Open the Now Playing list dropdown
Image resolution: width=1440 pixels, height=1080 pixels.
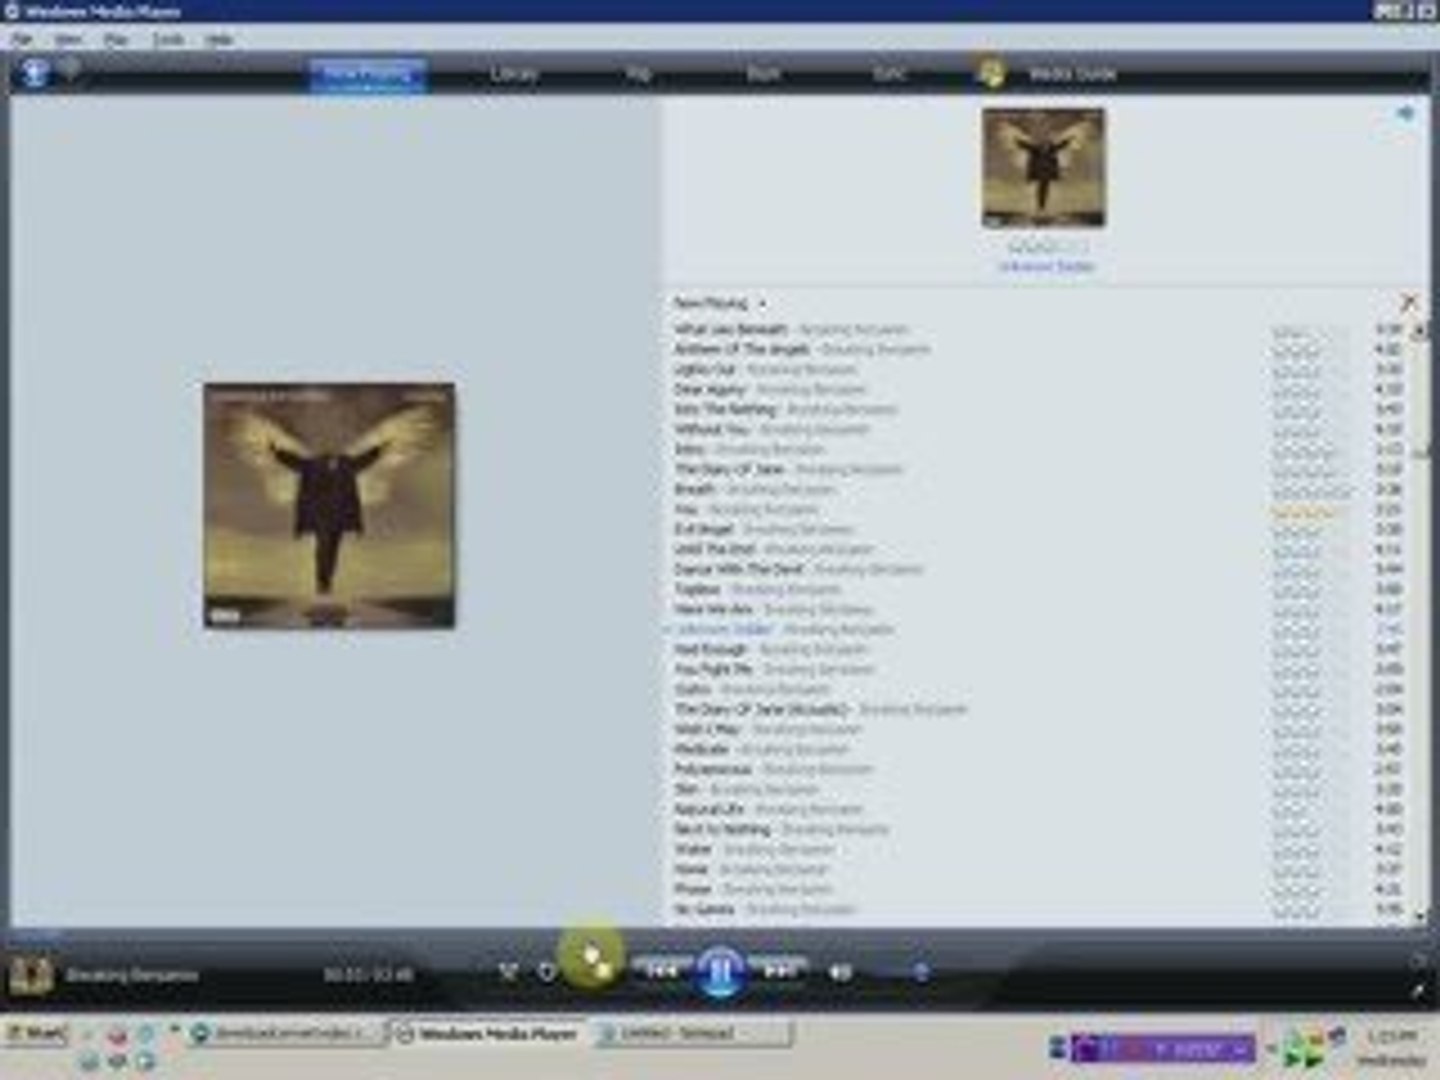tap(720, 302)
